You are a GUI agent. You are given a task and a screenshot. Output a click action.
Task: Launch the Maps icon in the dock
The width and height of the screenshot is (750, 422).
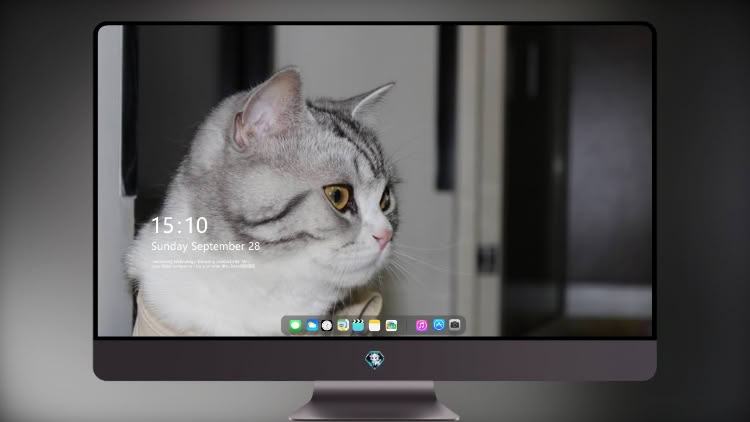pyautogui.click(x=343, y=326)
